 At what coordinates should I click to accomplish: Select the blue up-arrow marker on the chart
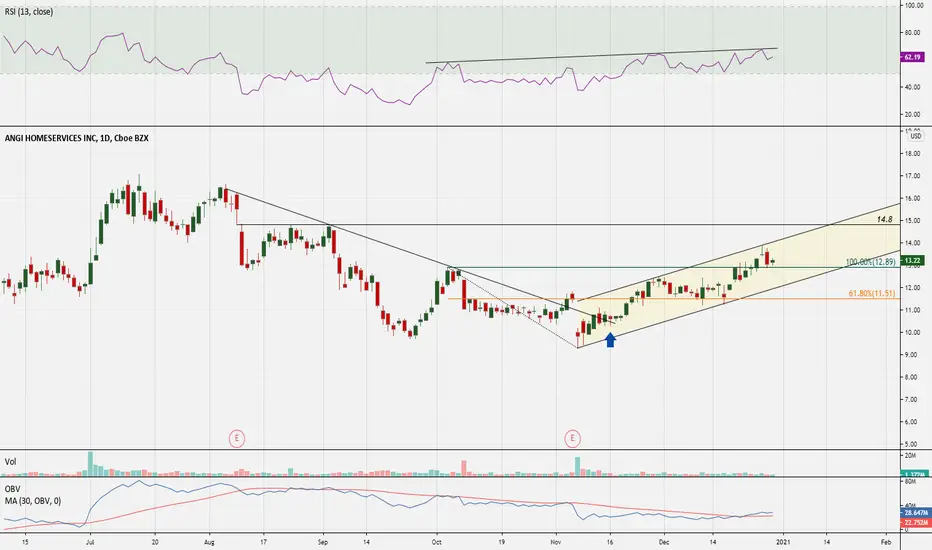click(x=610, y=340)
